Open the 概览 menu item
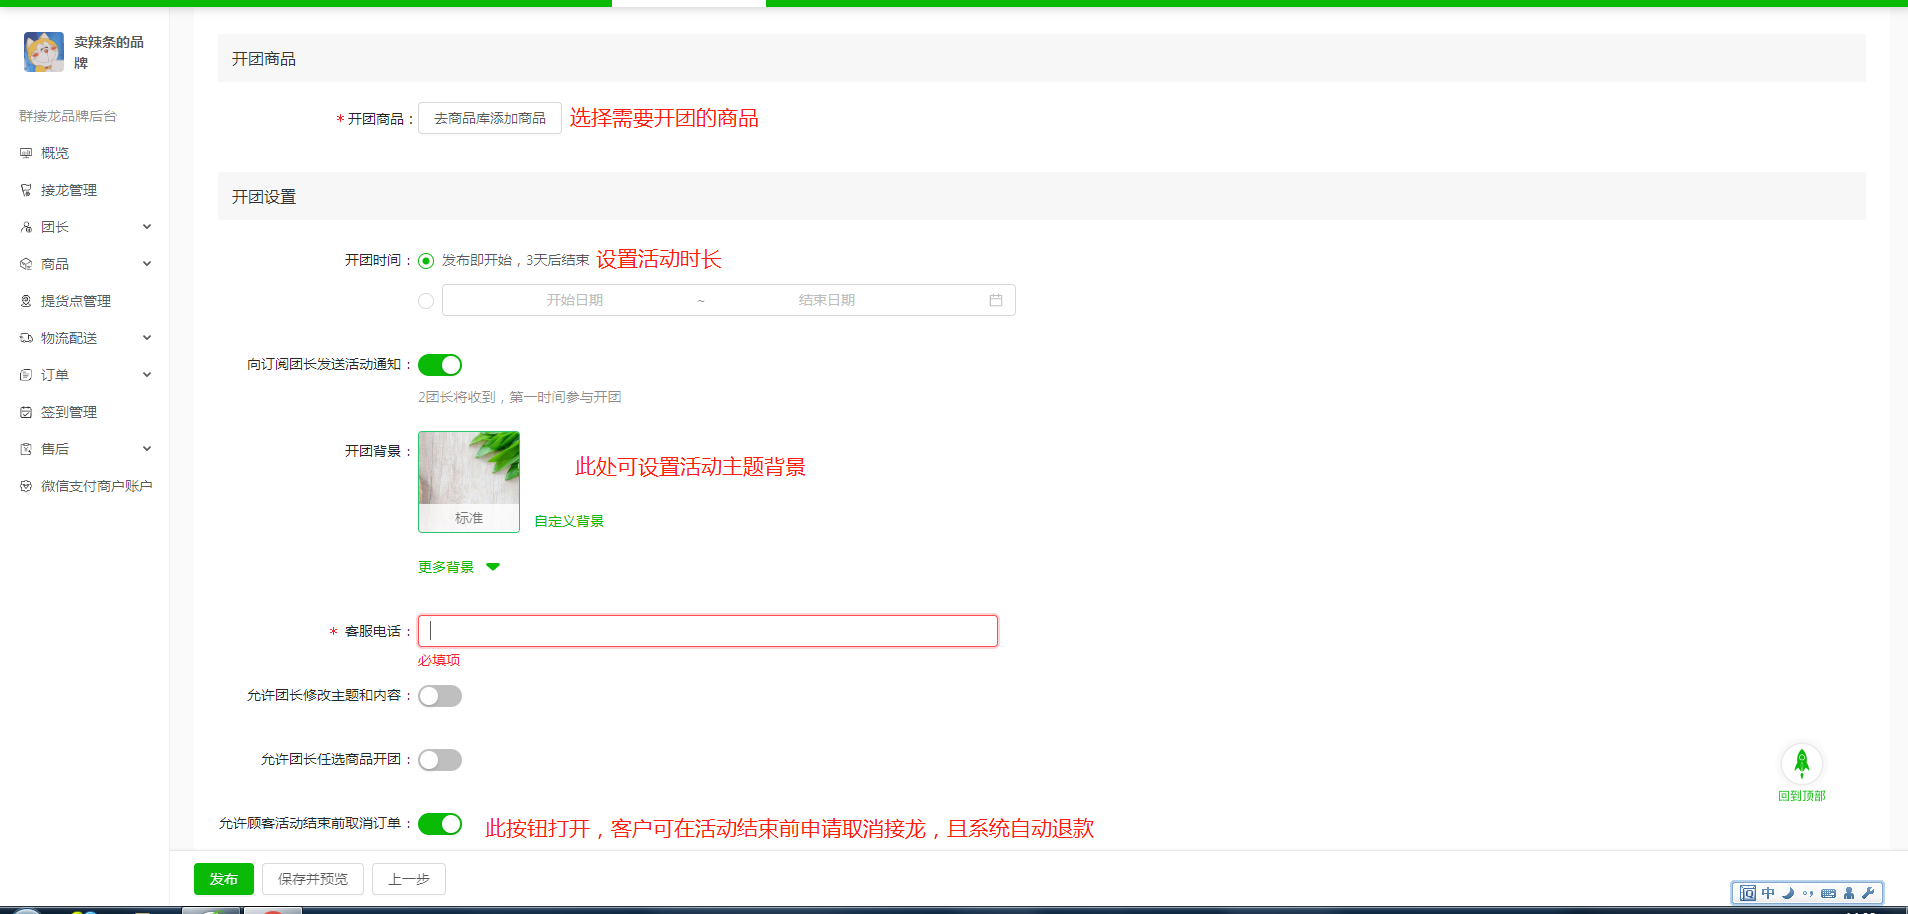The image size is (1908, 914). pyautogui.click(x=55, y=153)
